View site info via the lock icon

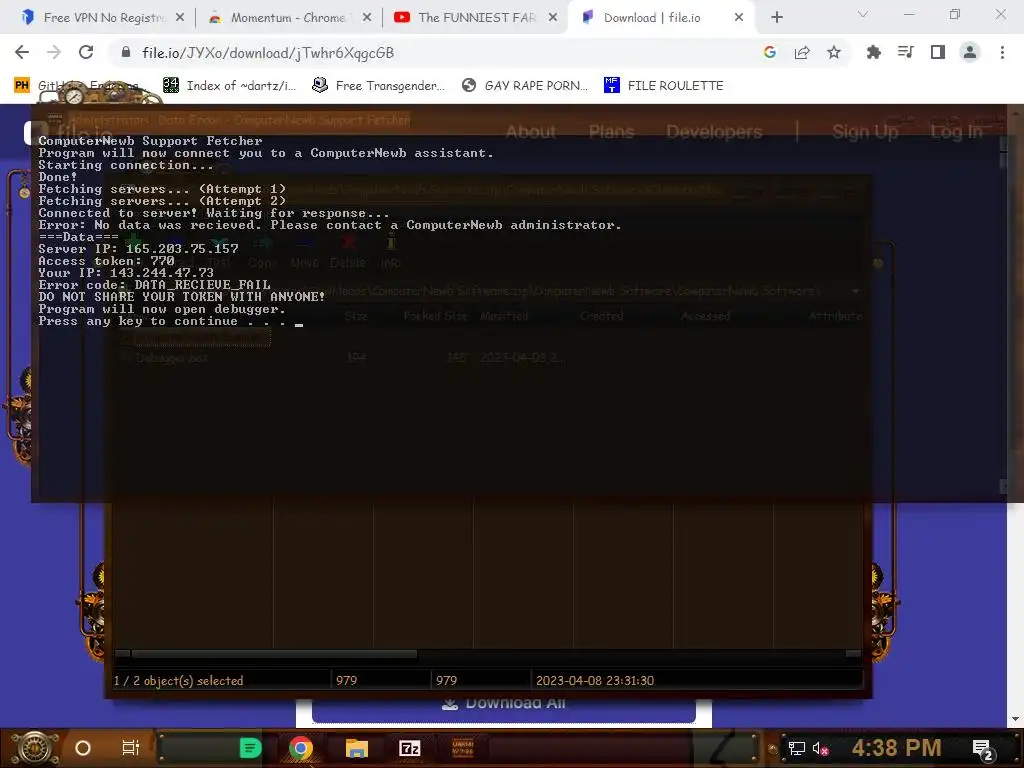coord(126,52)
